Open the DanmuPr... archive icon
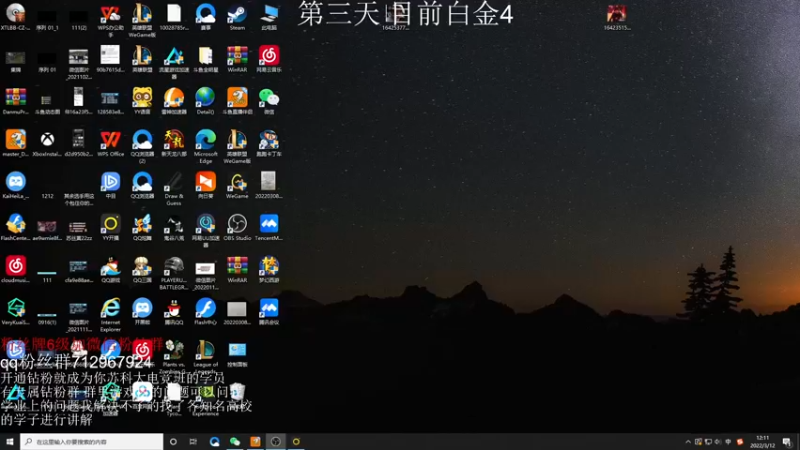This screenshot has height=450, width=800. [x=16, y=101]
